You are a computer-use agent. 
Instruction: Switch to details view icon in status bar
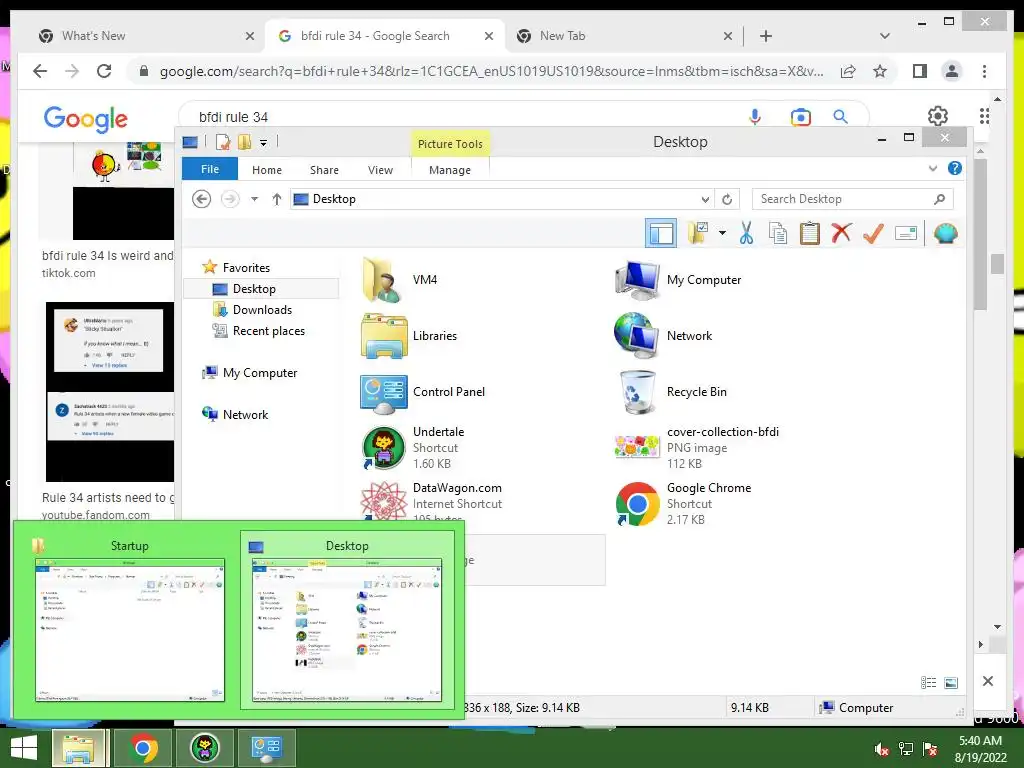[x=929, y=682]
